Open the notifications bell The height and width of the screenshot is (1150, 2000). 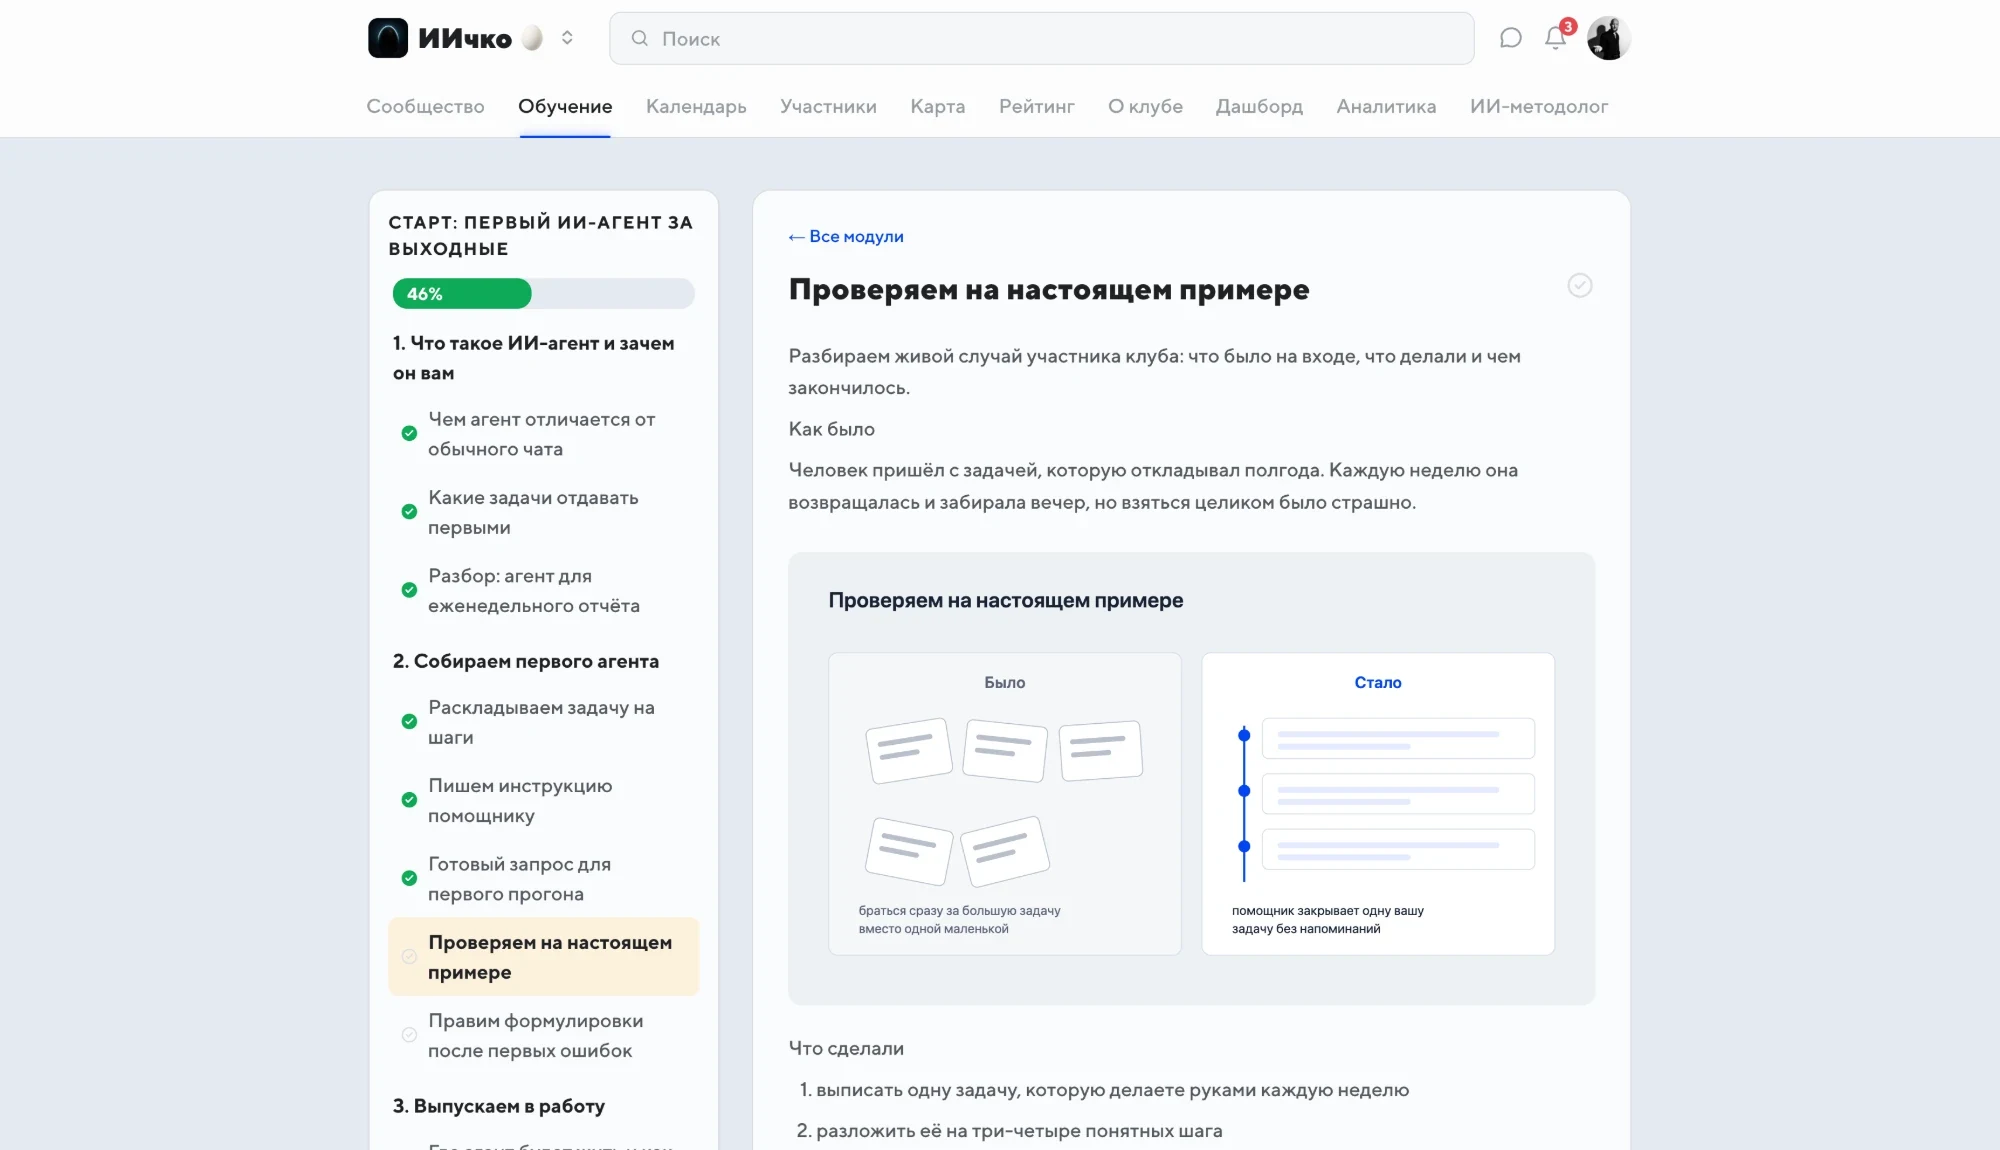click(x=1555, y=38)
